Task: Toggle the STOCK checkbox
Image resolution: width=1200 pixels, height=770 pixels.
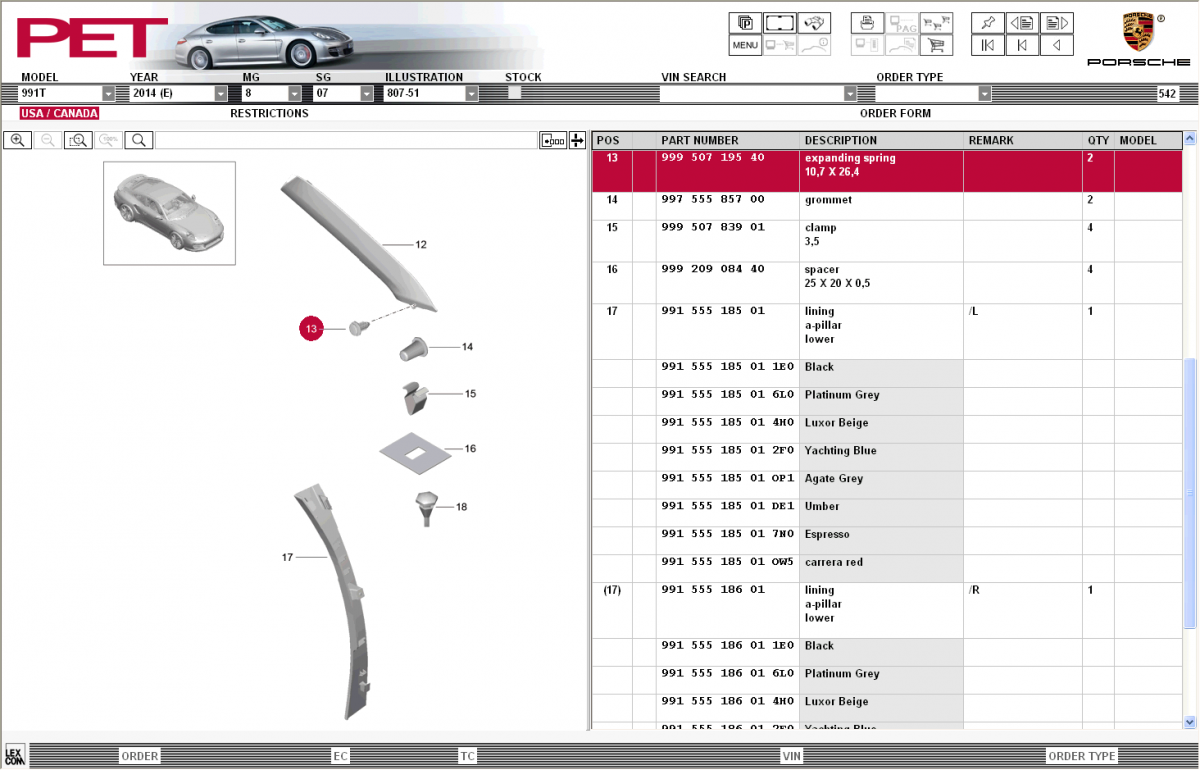Action: (514, 93)
